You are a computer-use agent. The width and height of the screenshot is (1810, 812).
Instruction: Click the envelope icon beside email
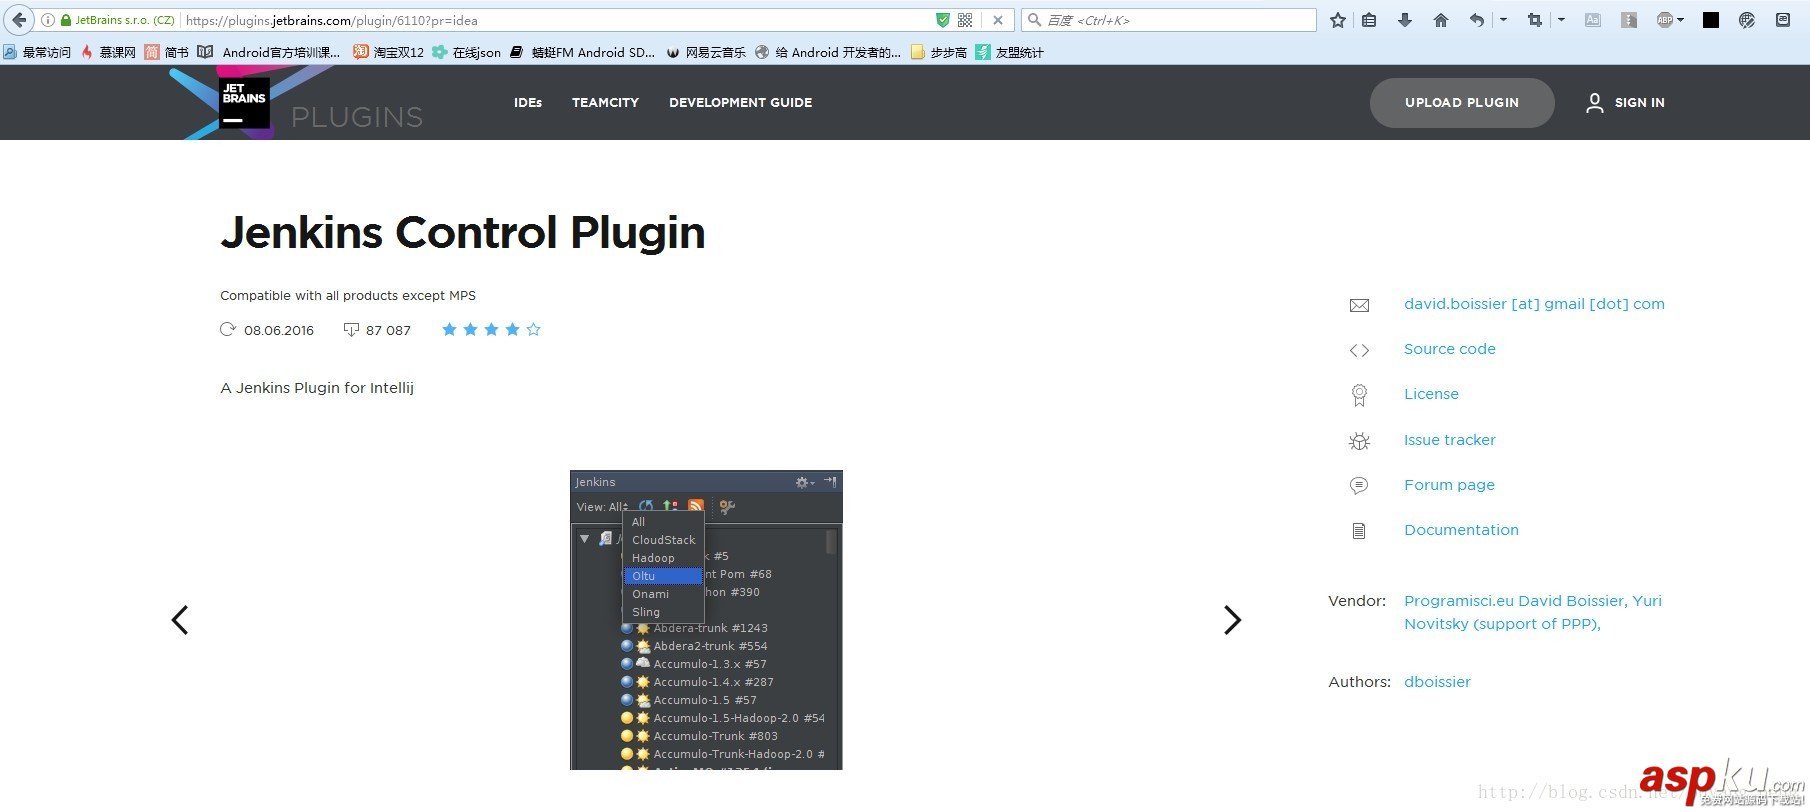[1359, 305]
